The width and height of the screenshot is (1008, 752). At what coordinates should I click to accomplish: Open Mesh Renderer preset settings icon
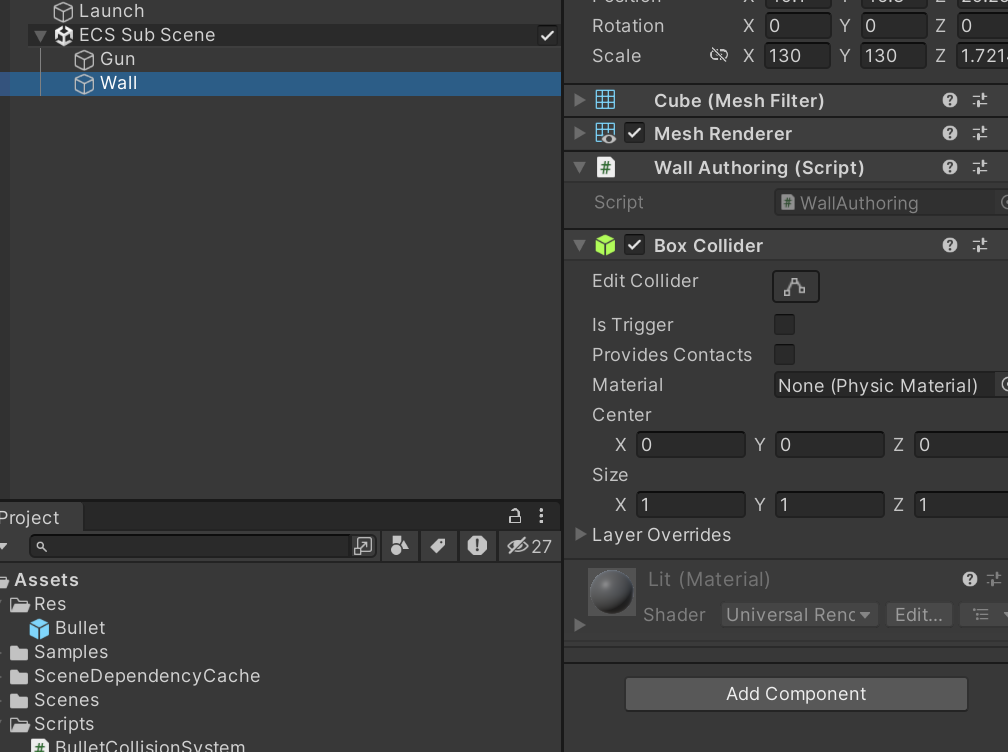click(x=980, y=133)
